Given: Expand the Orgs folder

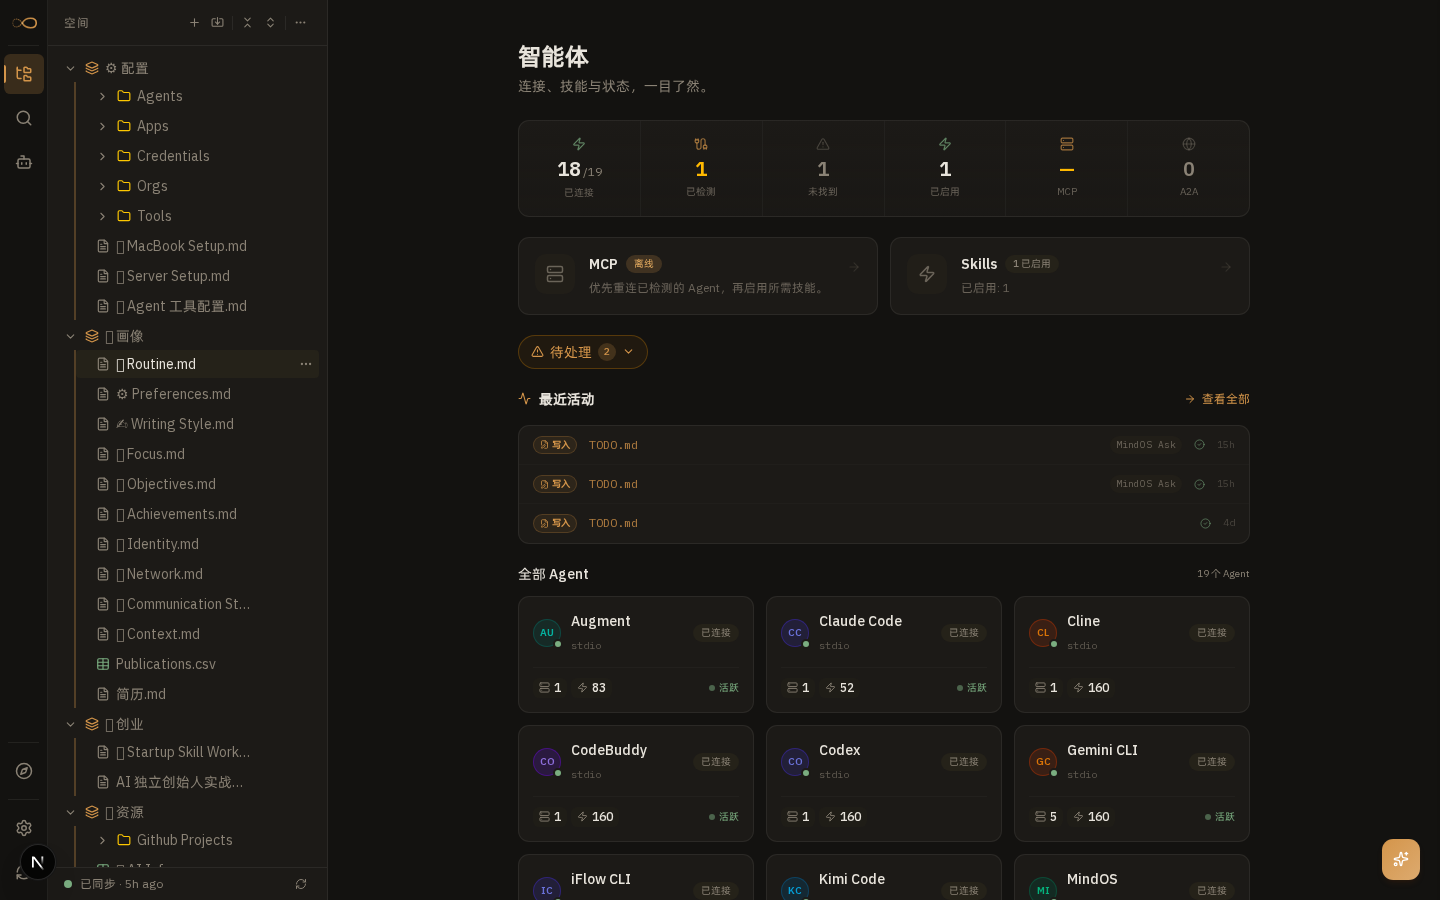Looking at the screenshot, I should 102,186.
